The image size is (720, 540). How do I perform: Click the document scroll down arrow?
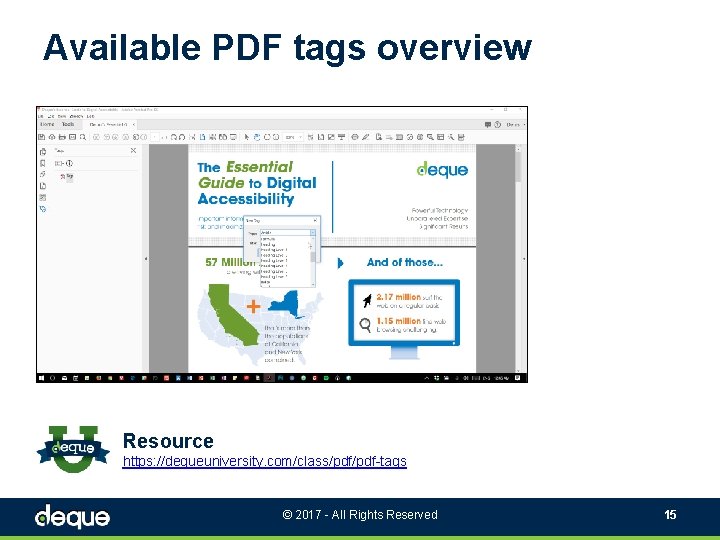coord(518,370)
